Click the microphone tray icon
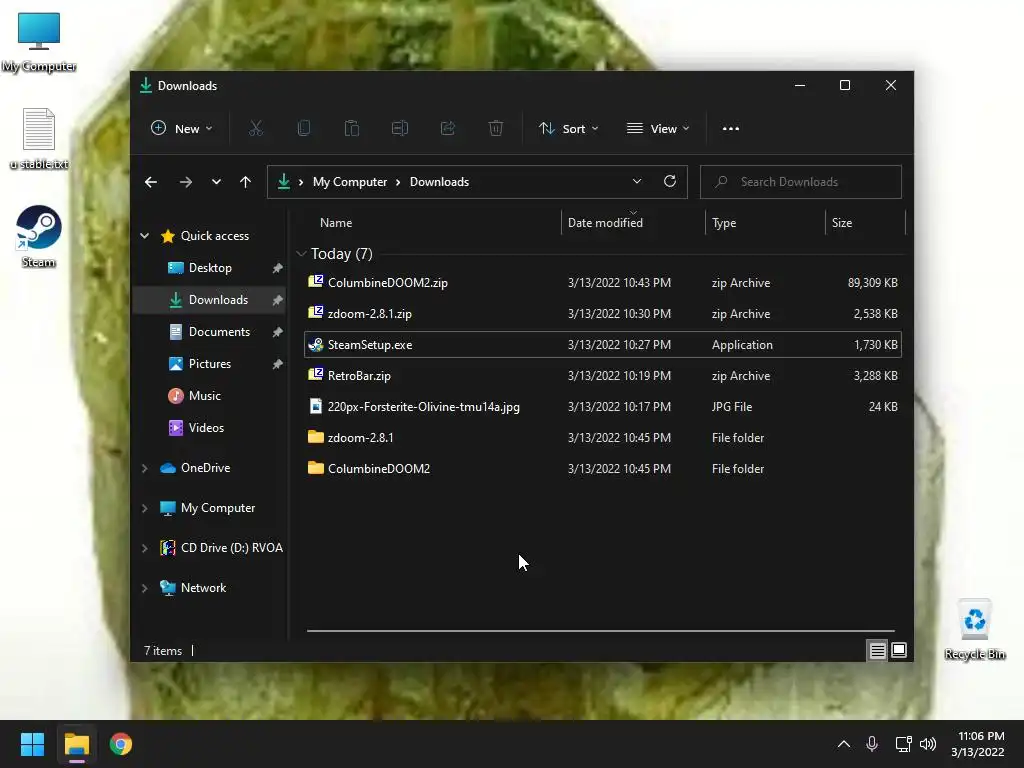Viewport: 1024px width, 768px height. (872, 744)
